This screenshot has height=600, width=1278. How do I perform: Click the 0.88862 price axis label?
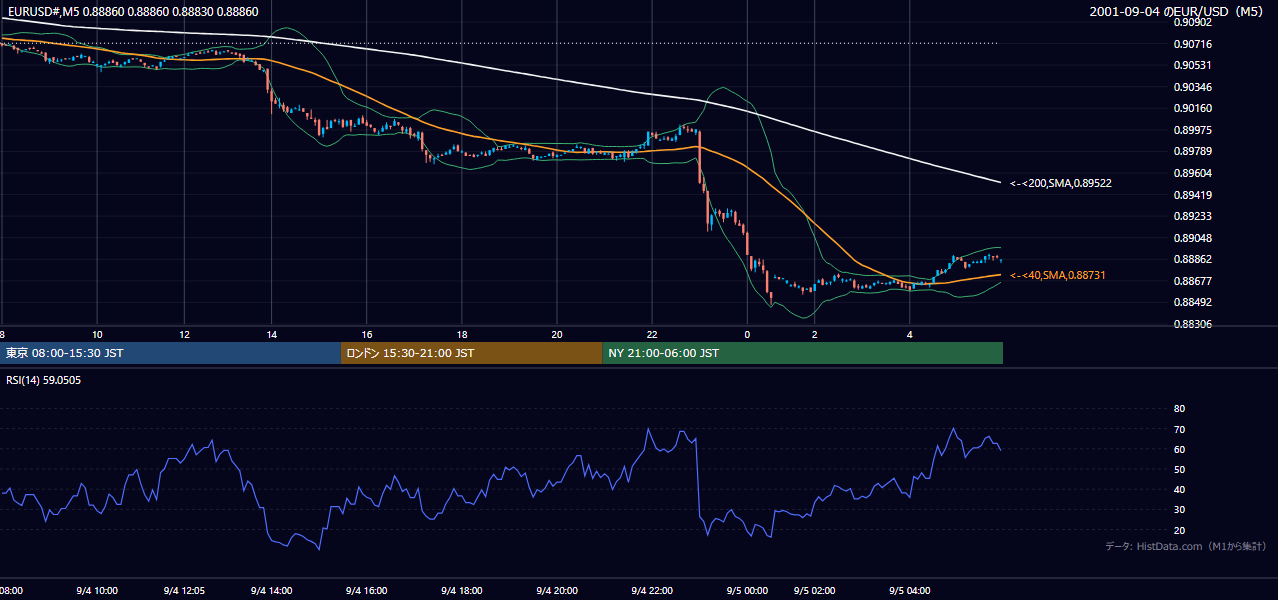(x=1193, y=259)
